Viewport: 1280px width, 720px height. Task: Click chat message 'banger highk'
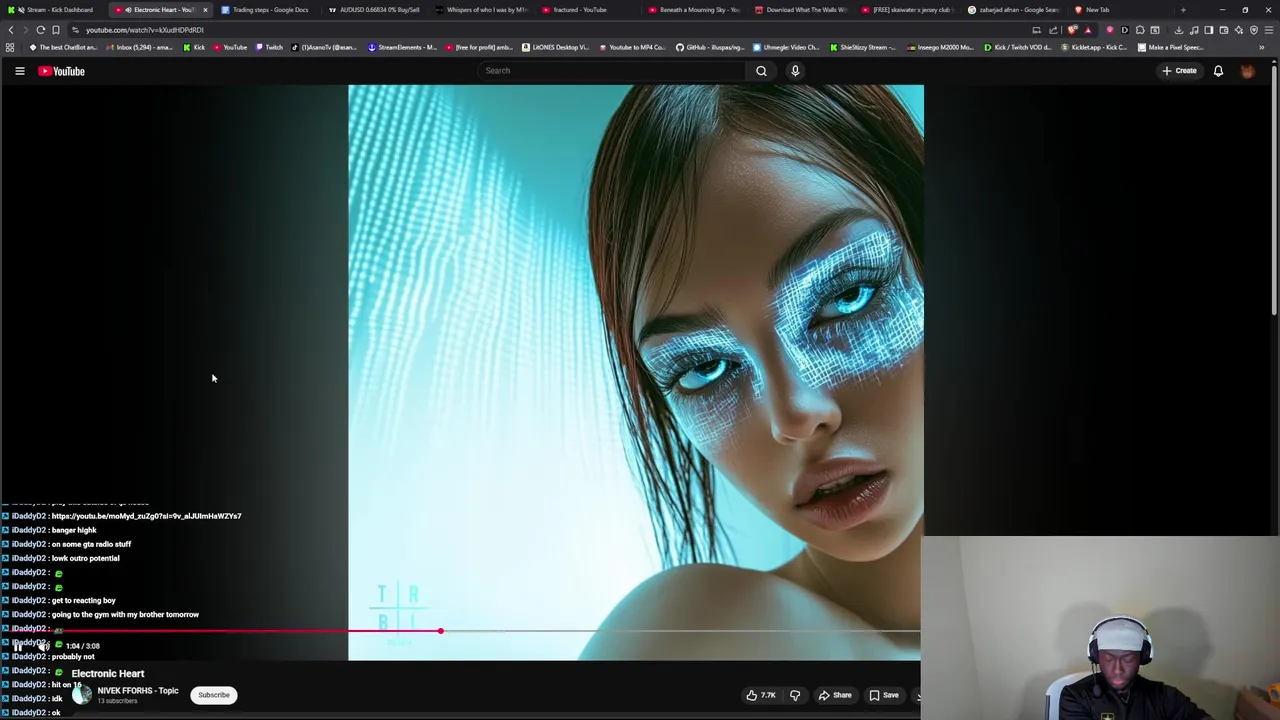(74, 530)
